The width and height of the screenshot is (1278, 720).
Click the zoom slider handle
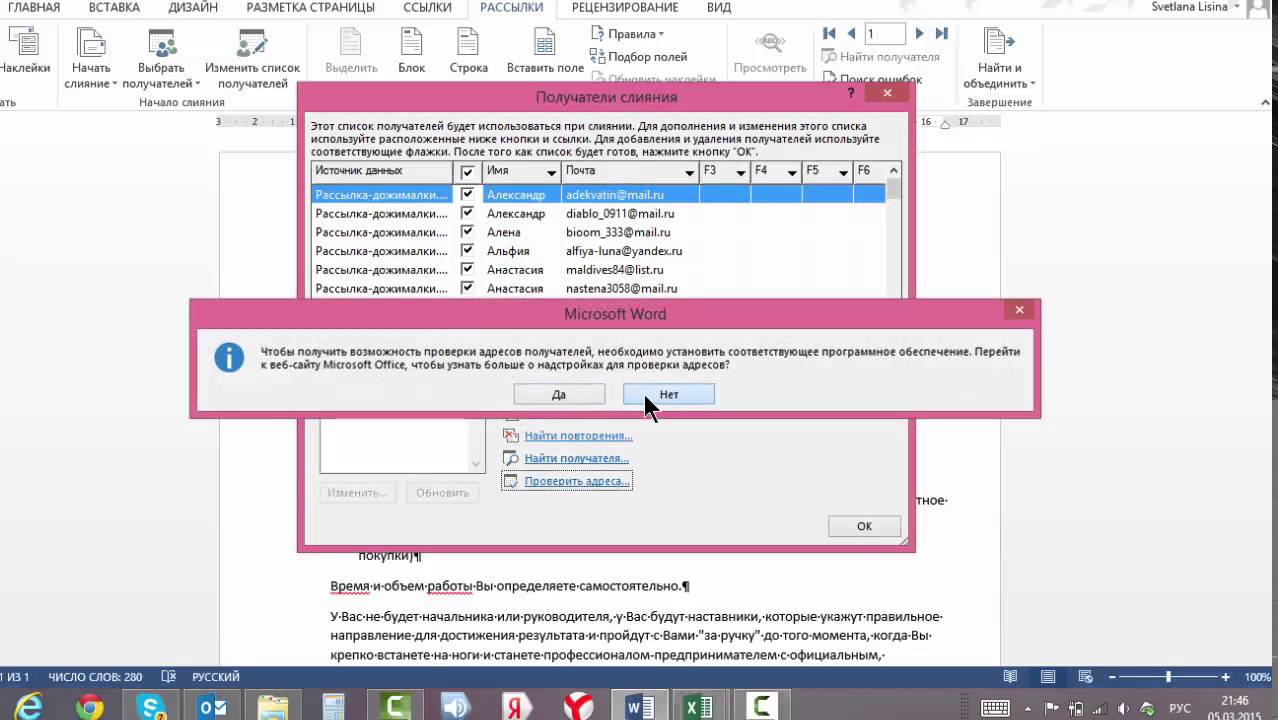(x=1168, y=677)
